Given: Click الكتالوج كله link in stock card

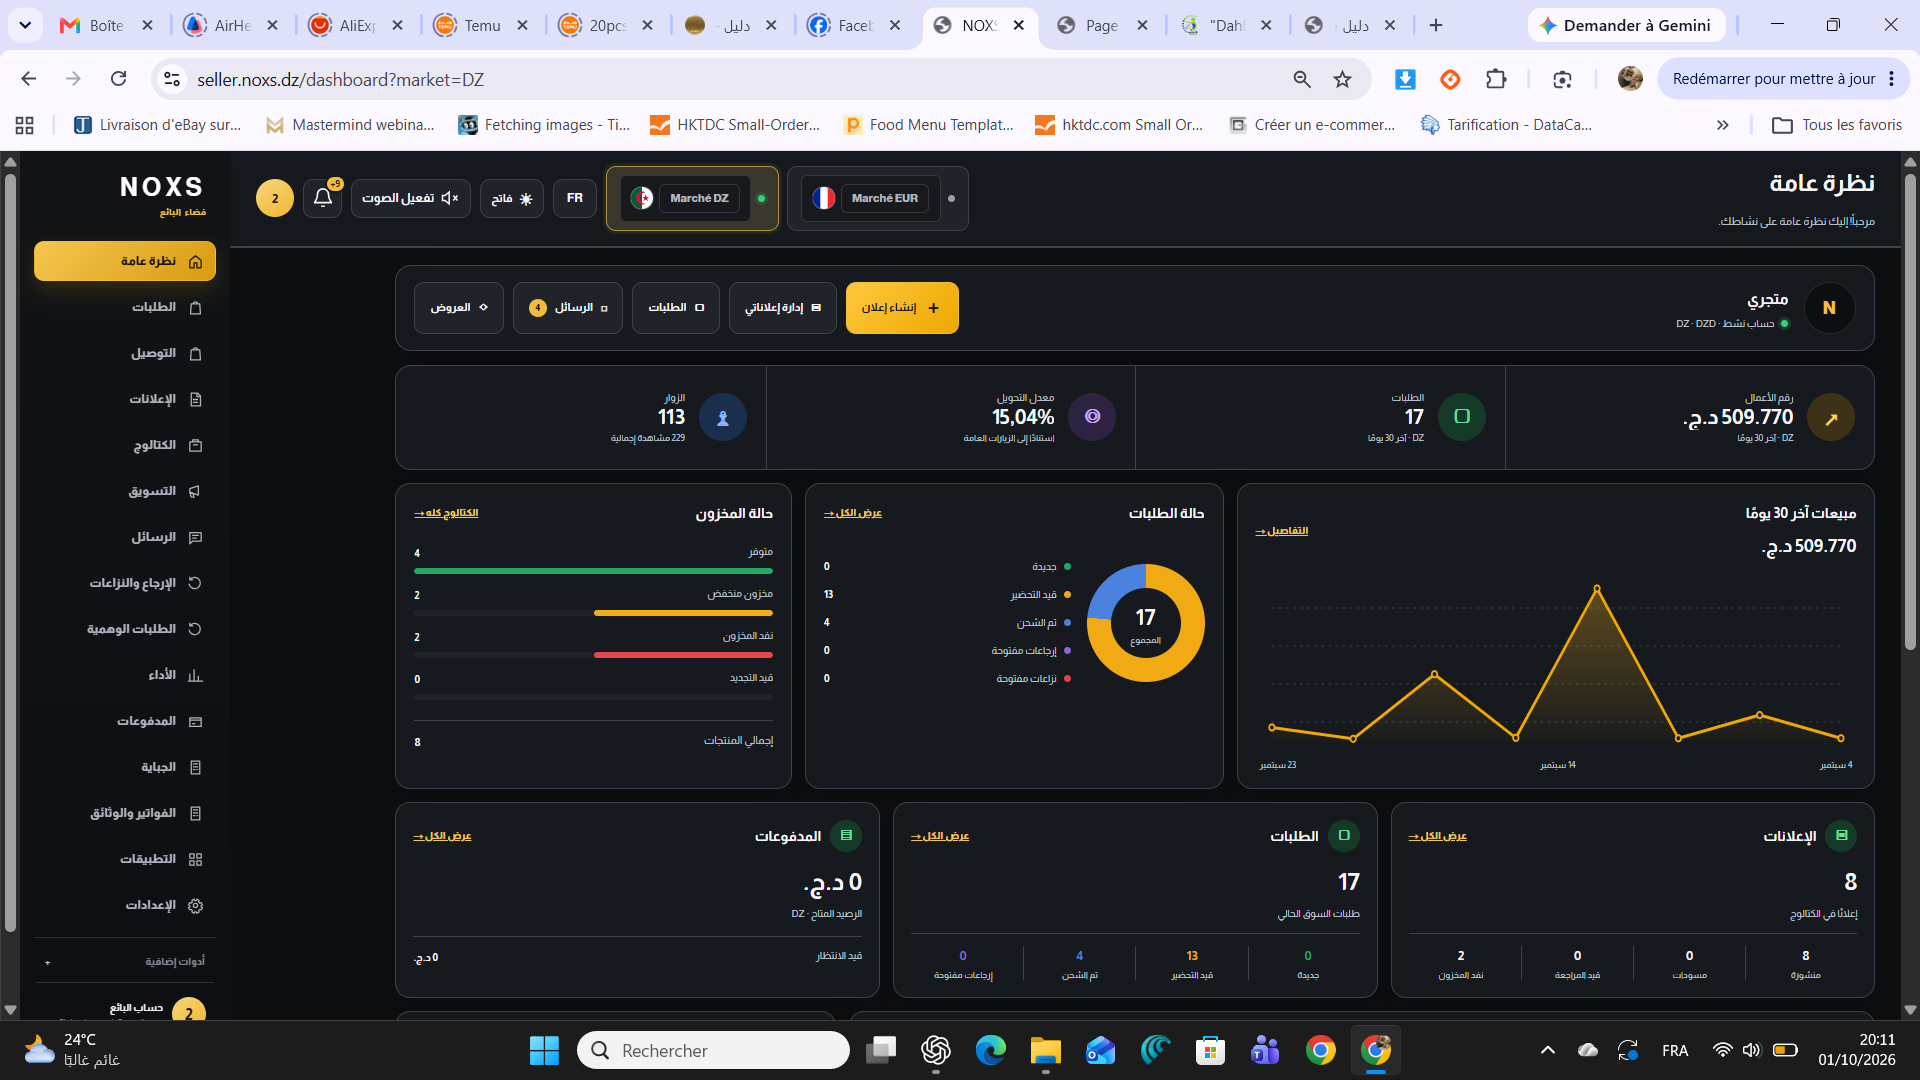Looking at the screenshot, I should point(446,513).
